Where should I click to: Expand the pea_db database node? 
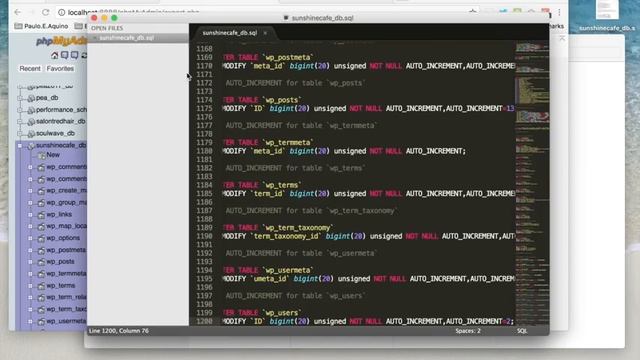[x=20, y=98]
